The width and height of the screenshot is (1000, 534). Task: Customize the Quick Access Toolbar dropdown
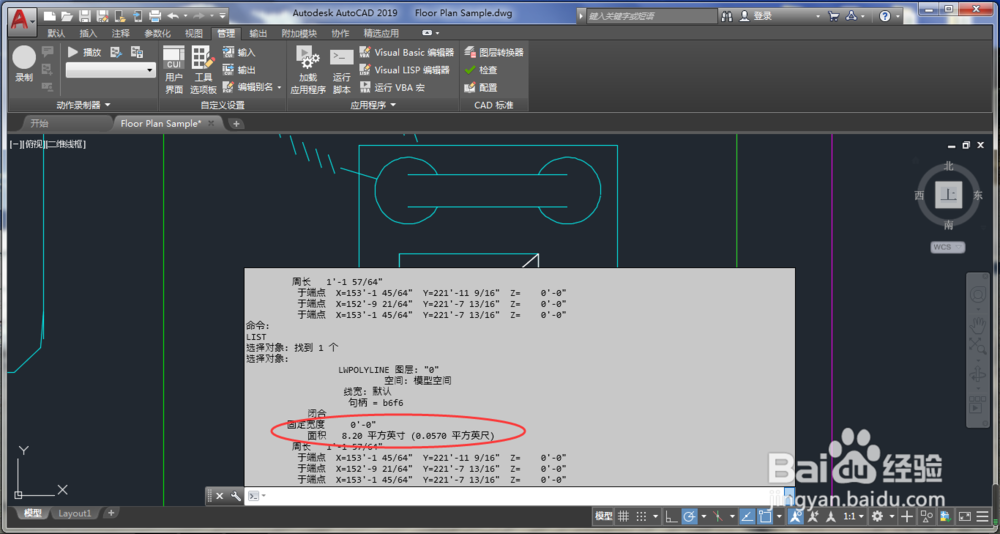(x=222, y=15)
